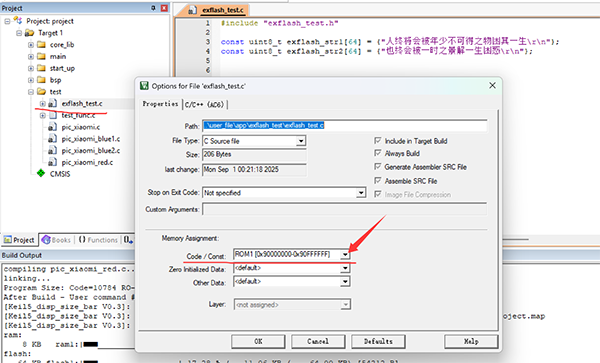
Task: Expand the Stop on Exit Code dropdown
Action: tap(361, 193)
